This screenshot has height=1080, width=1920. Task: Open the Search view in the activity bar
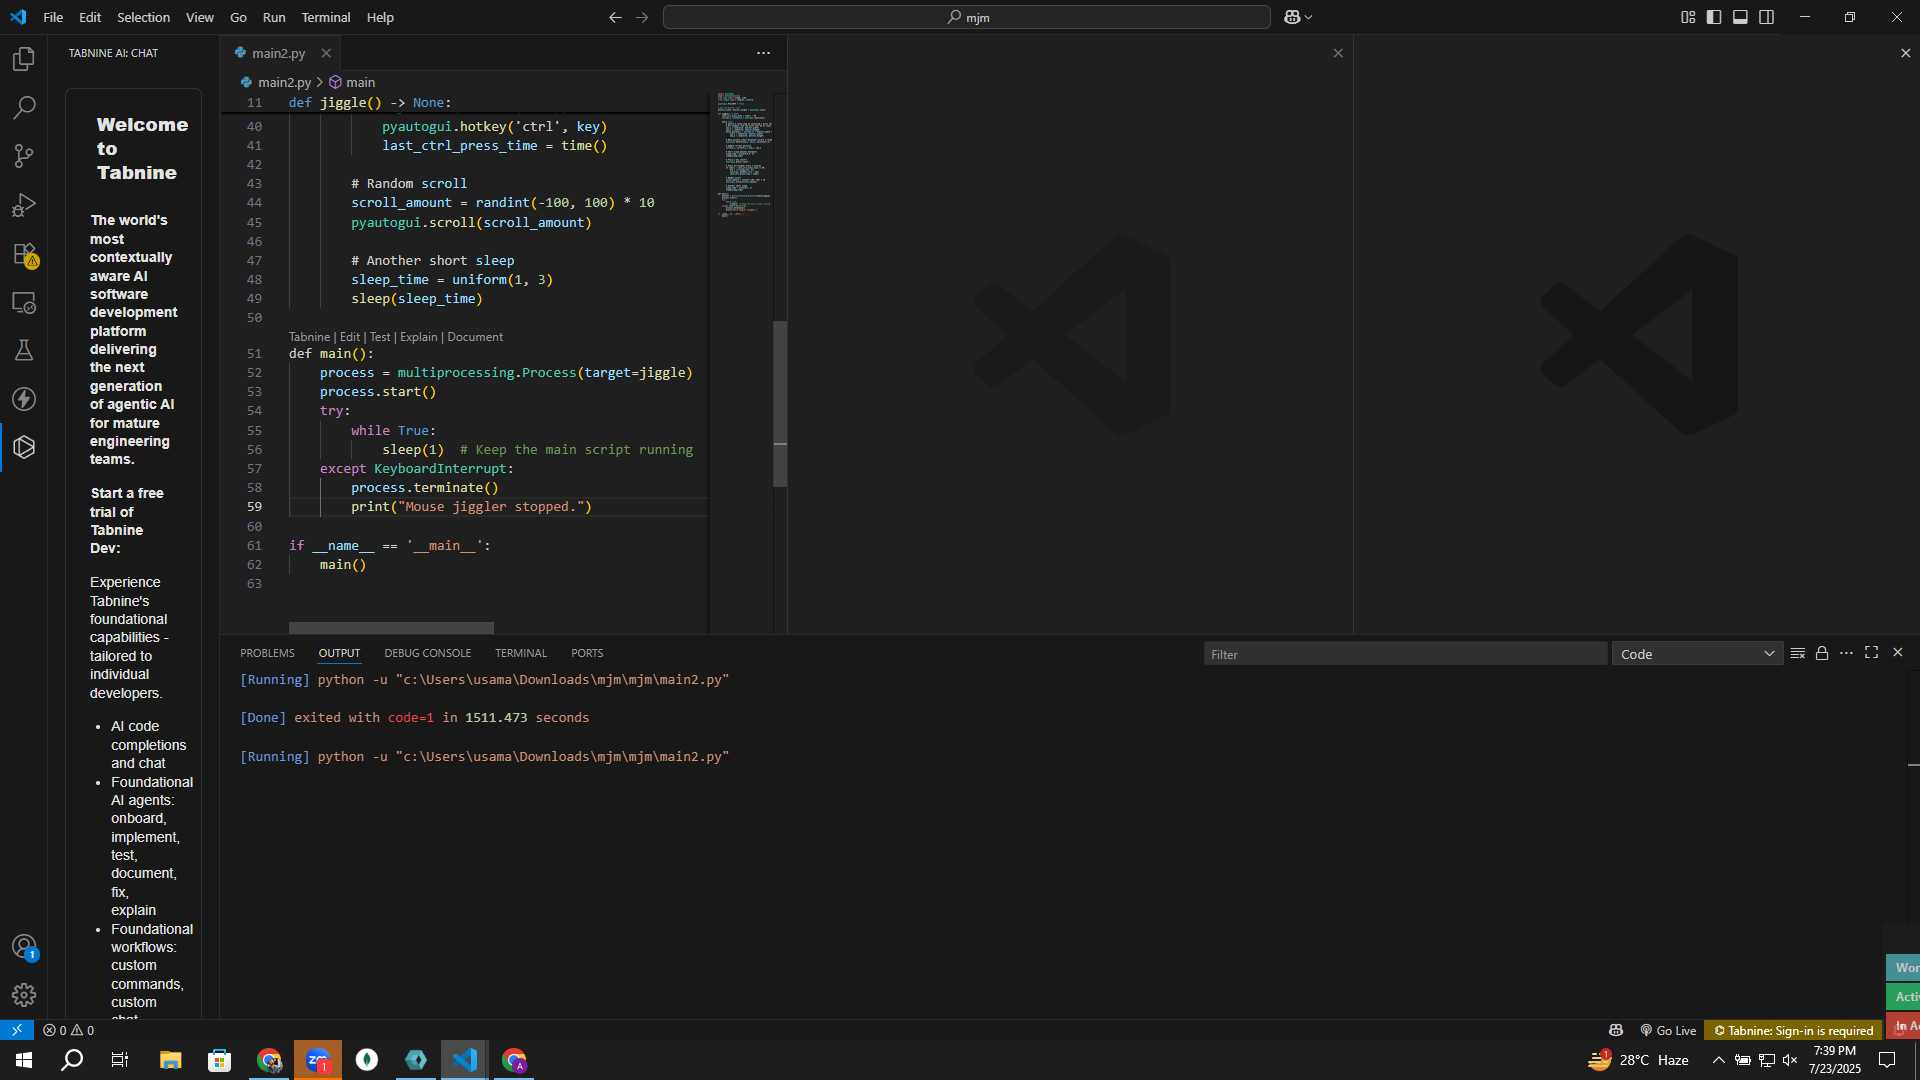(x=24, y=108)
